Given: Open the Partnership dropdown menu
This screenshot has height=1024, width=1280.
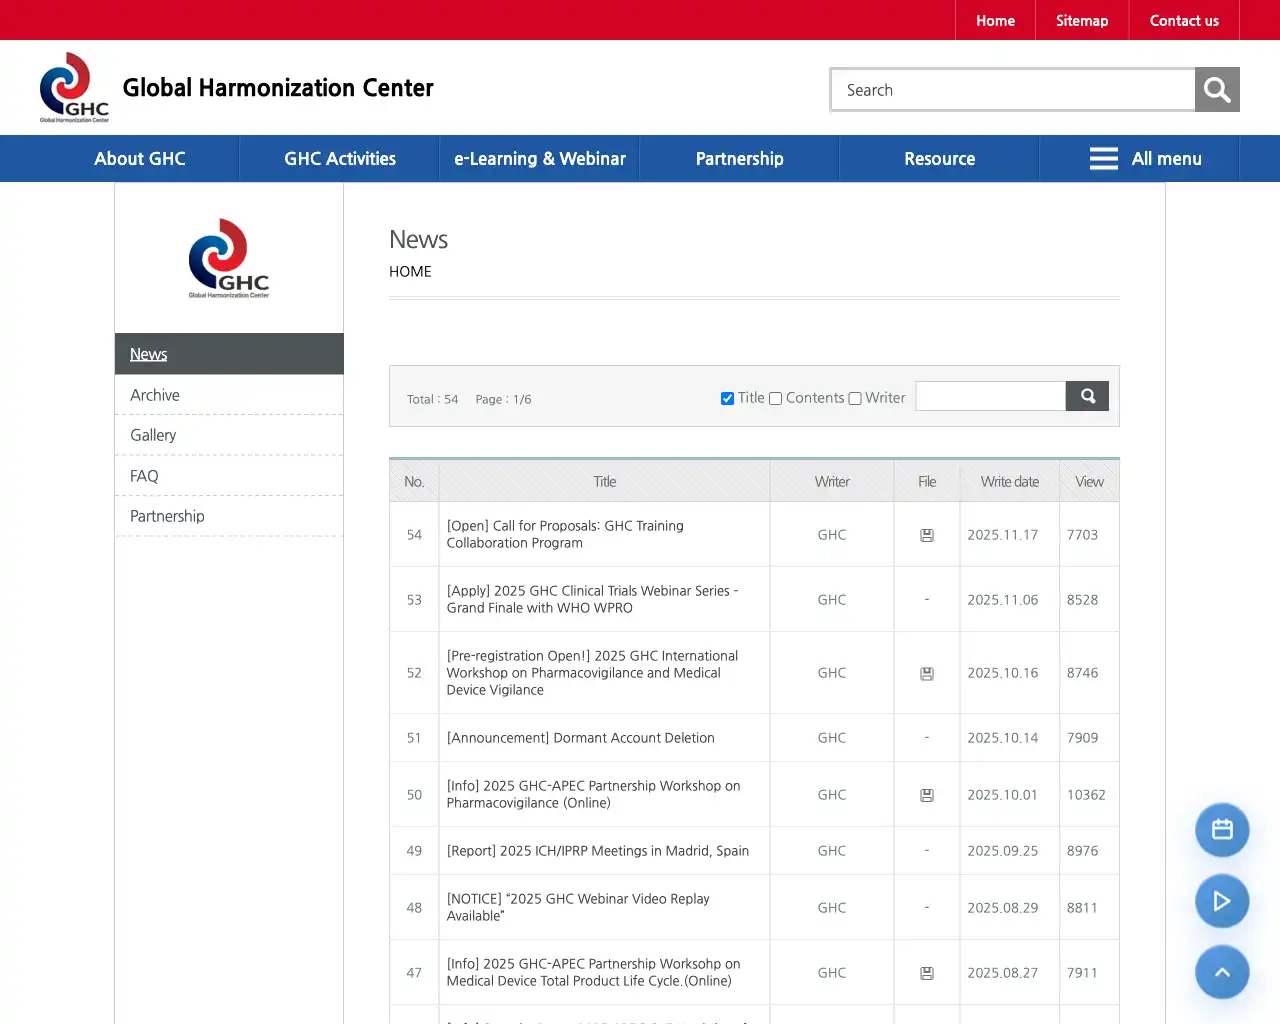Looking at the screenshot, I should tap(739, 158).
